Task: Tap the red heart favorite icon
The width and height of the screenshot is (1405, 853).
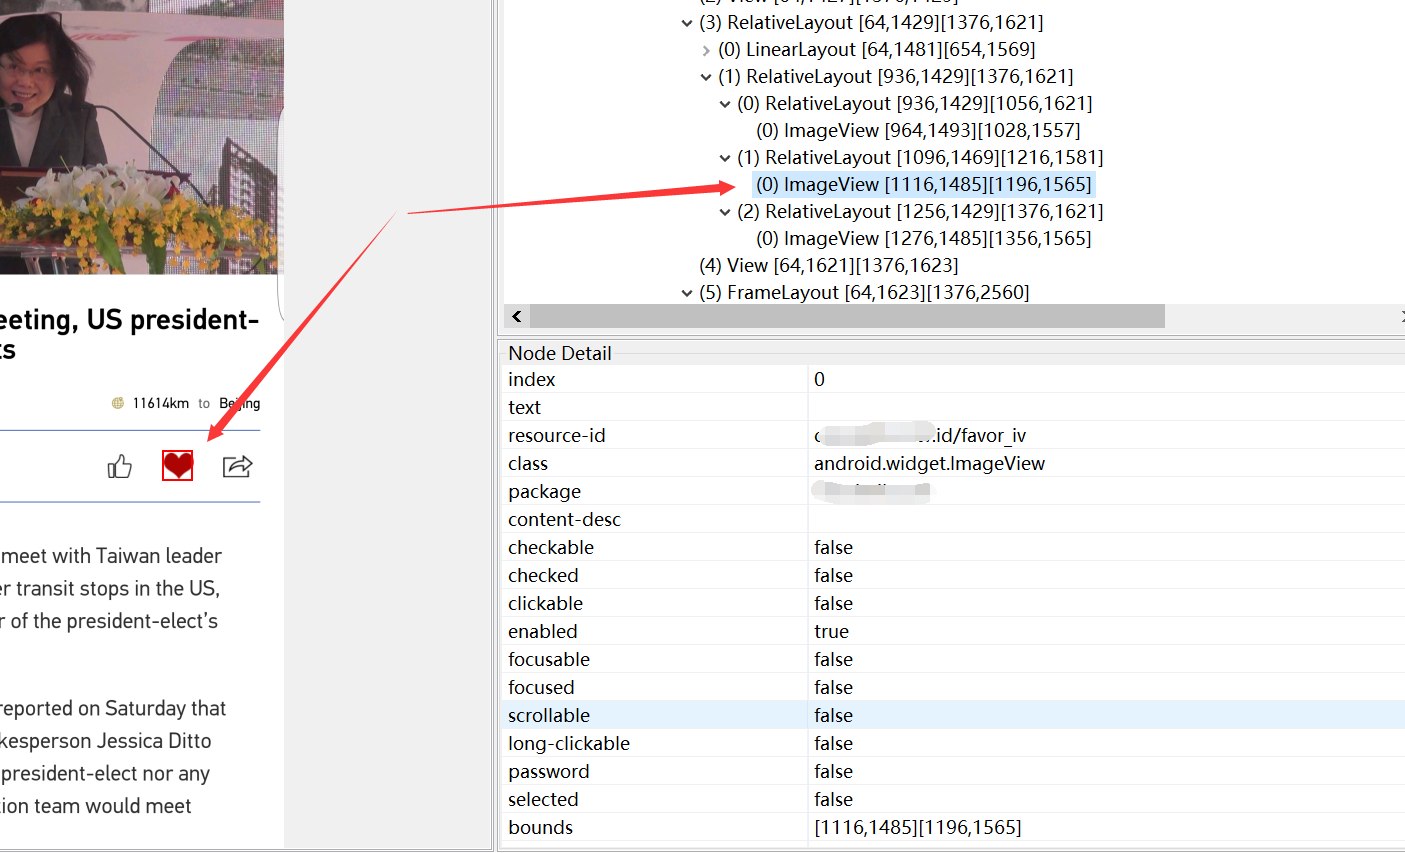Action: [x=178, y=465]
